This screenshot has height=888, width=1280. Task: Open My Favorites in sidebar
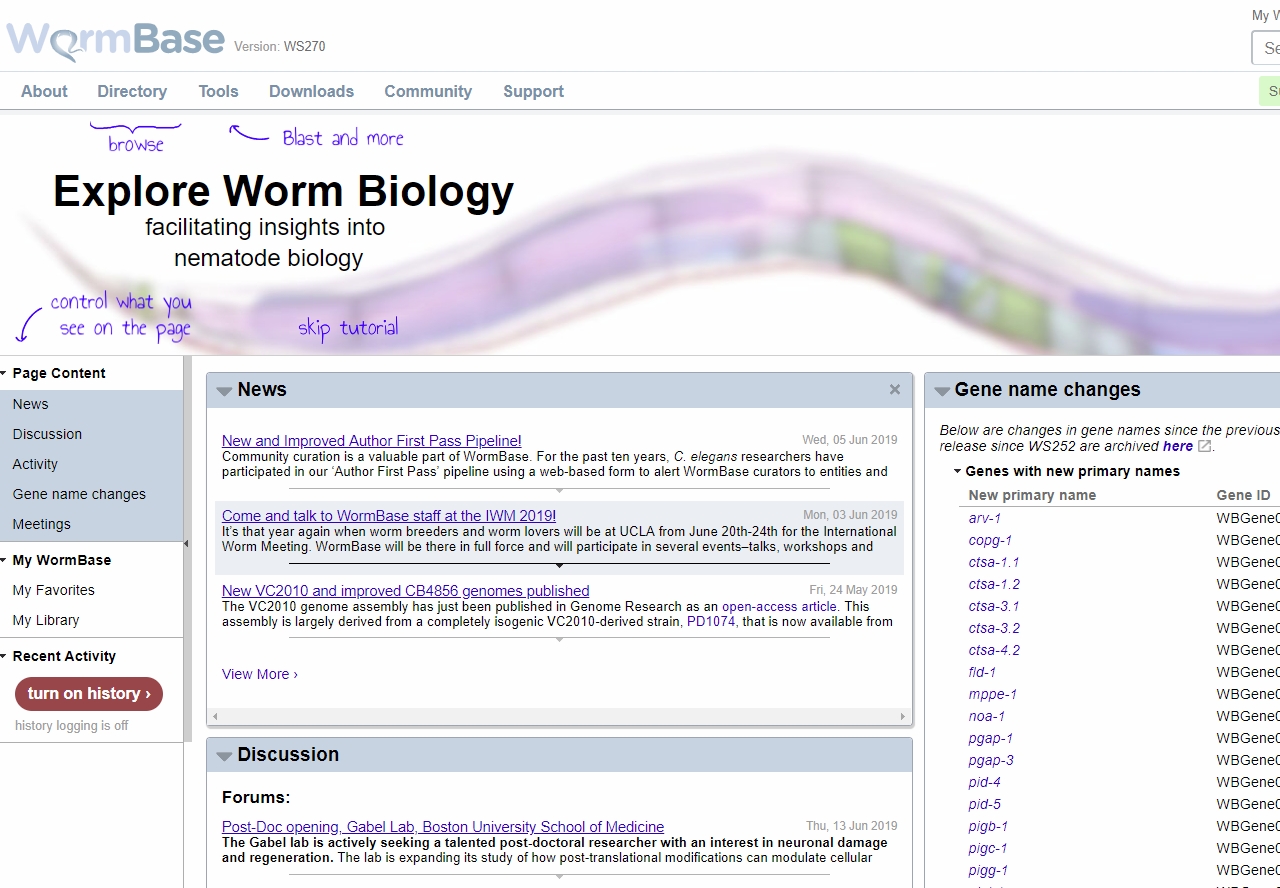pos(54,590)
